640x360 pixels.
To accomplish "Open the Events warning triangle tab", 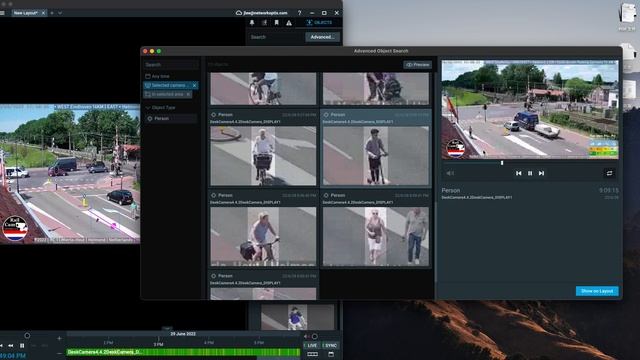I will point(289,23).
